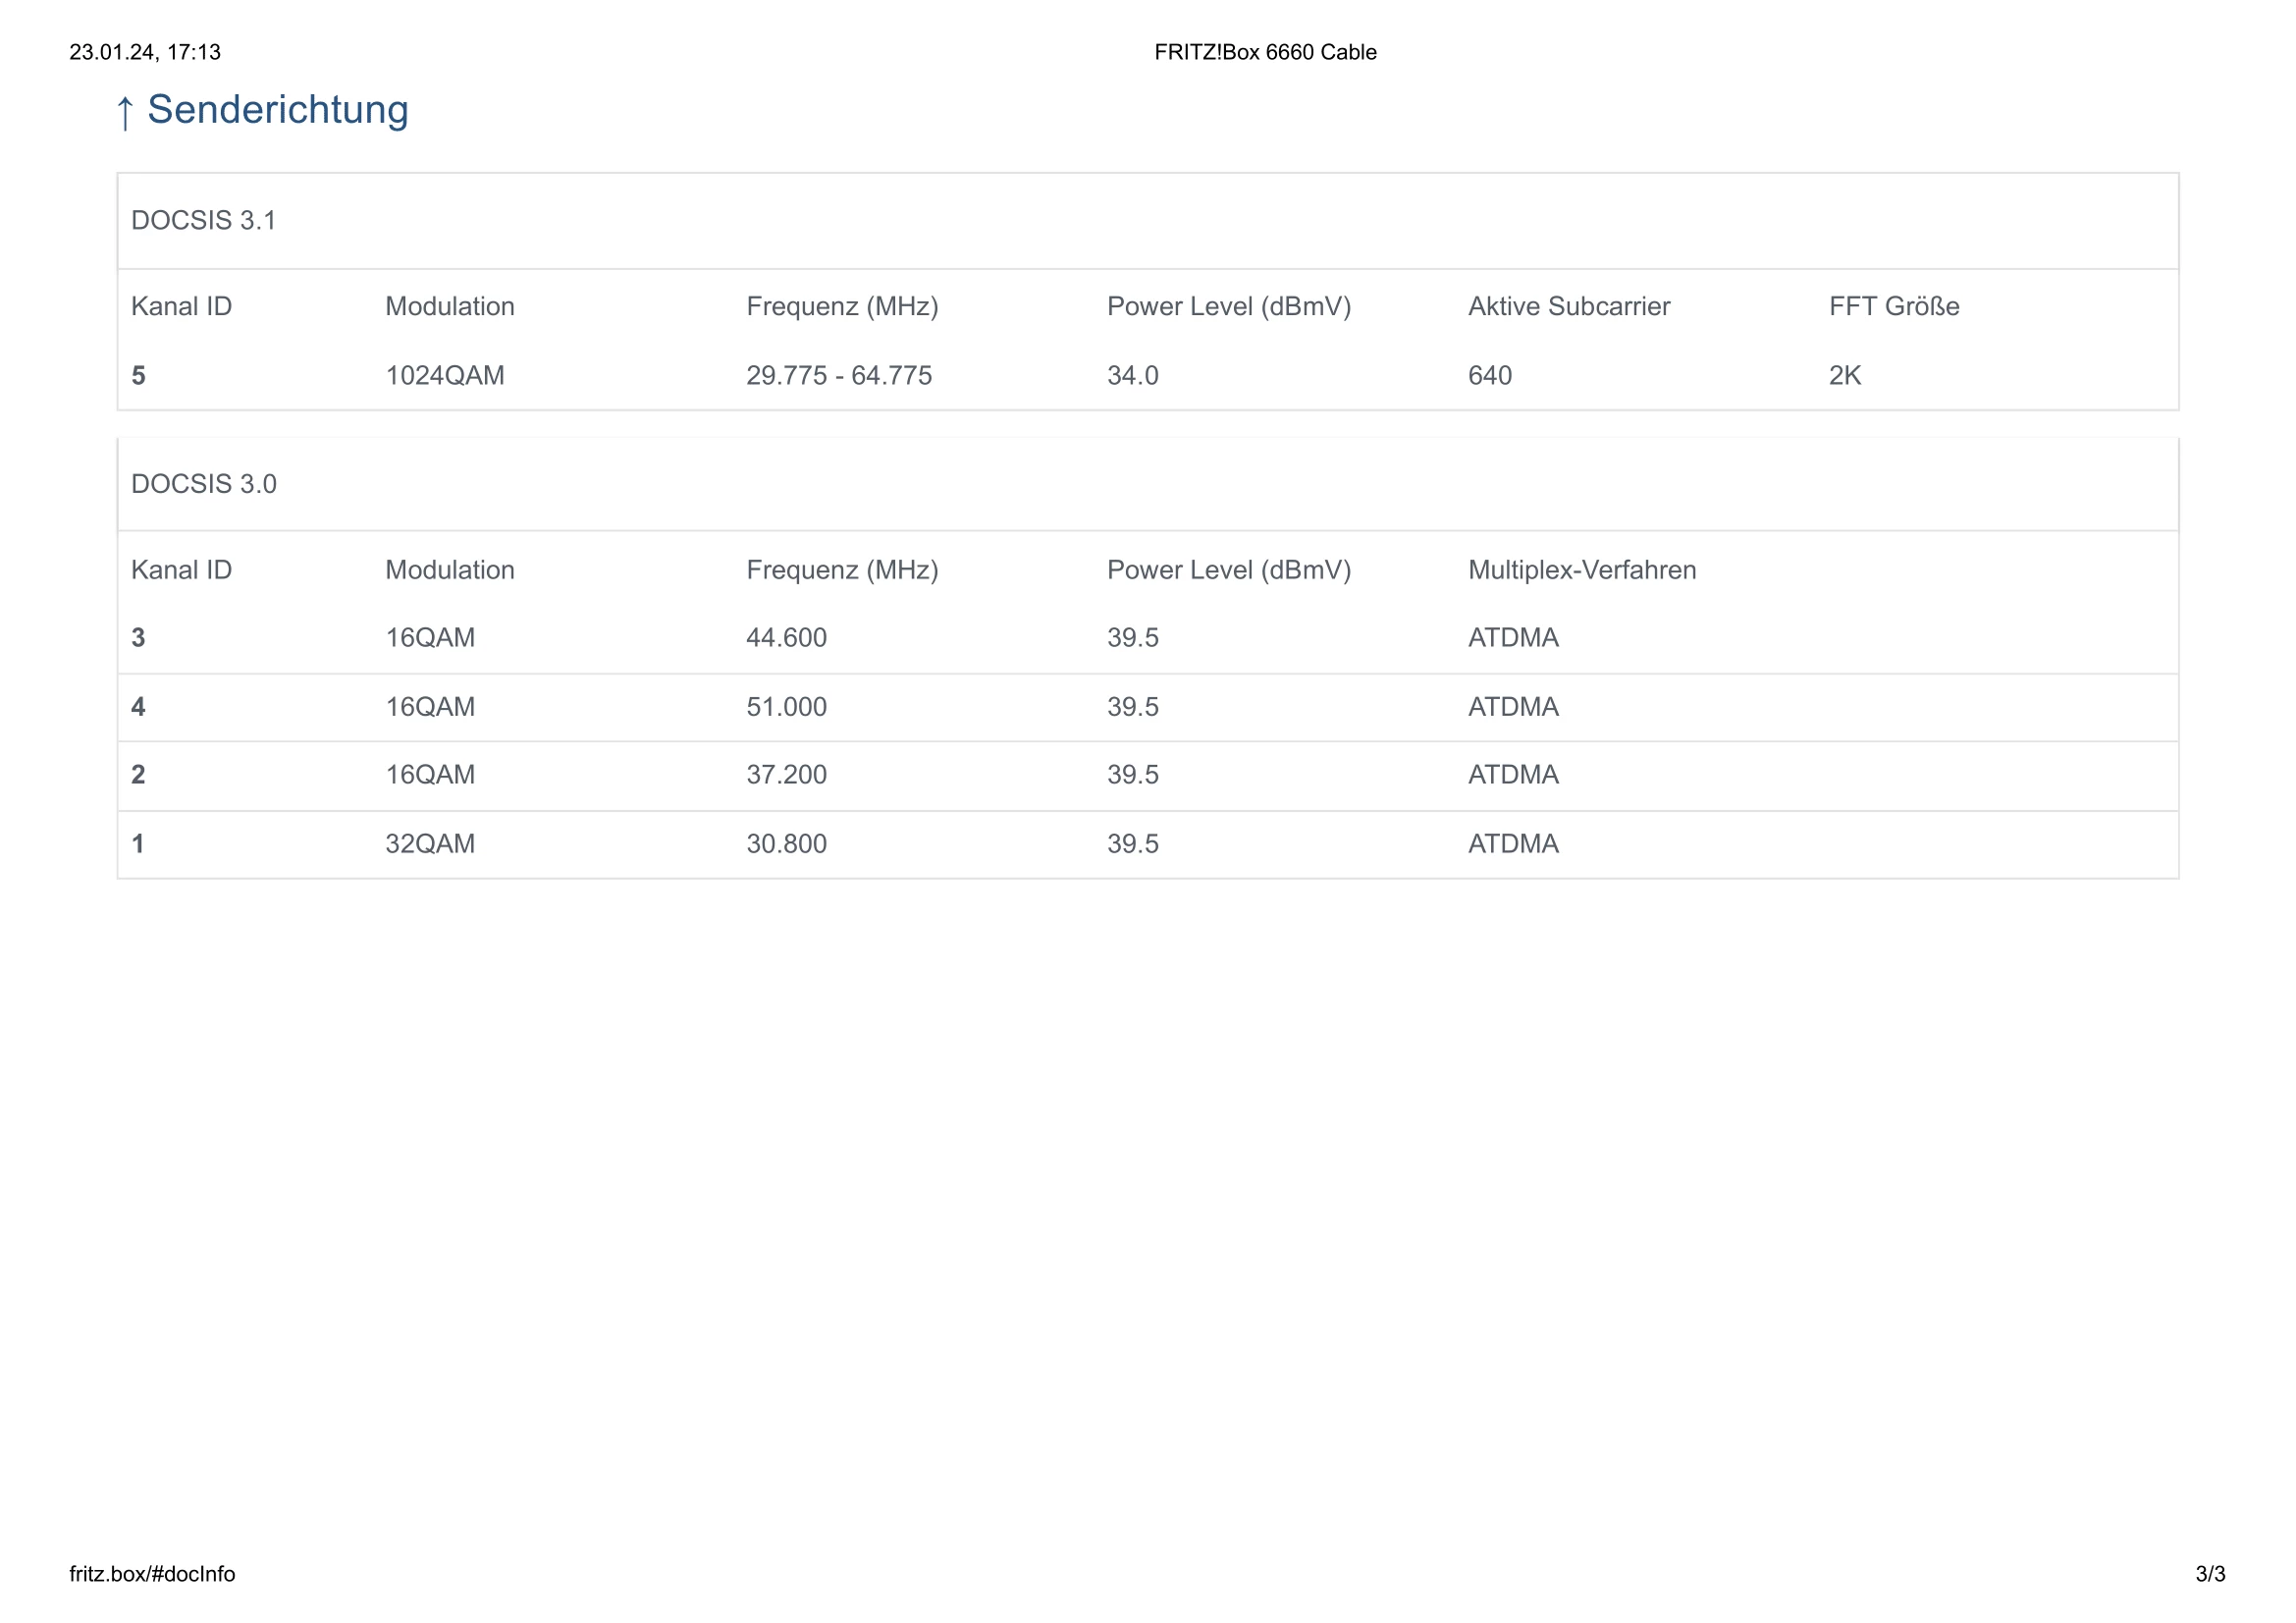Screen dimensions: 2296x1623
Task: Click the DOCSIS 3.1 section header
Action: pyautogui.click(x=204, y=220)
